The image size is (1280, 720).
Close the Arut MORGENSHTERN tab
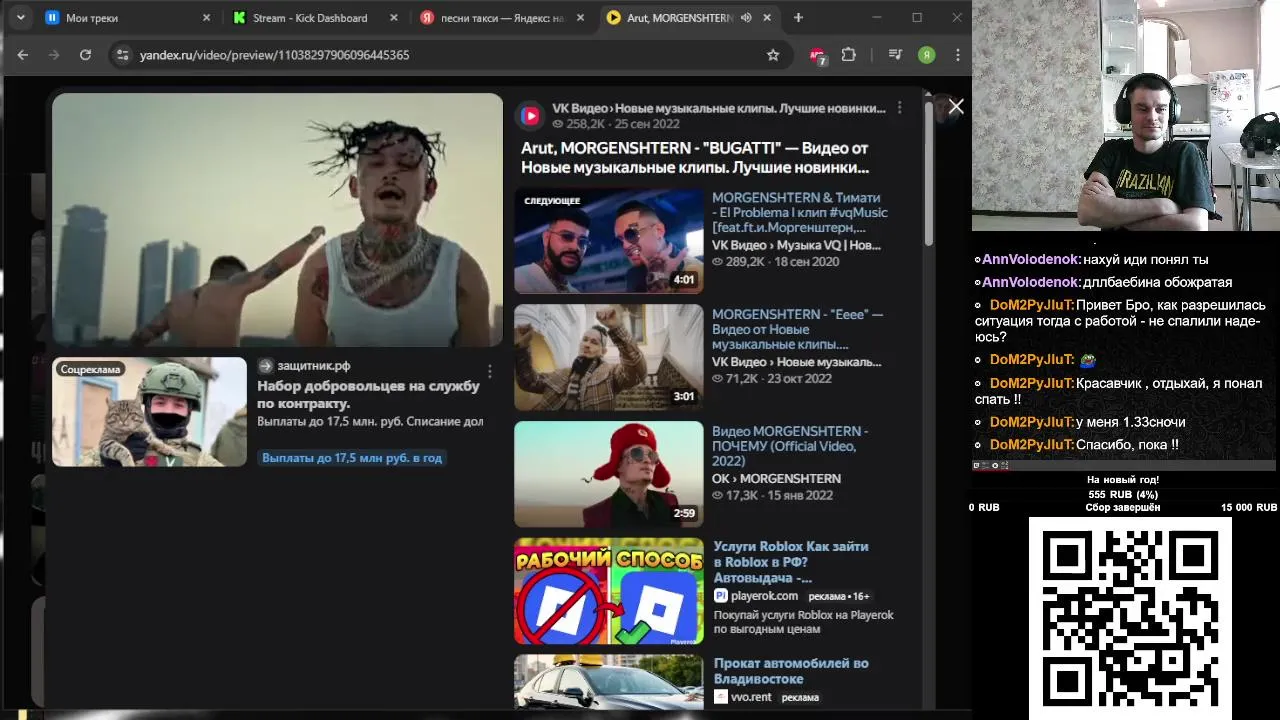click(x=767, y=18)
